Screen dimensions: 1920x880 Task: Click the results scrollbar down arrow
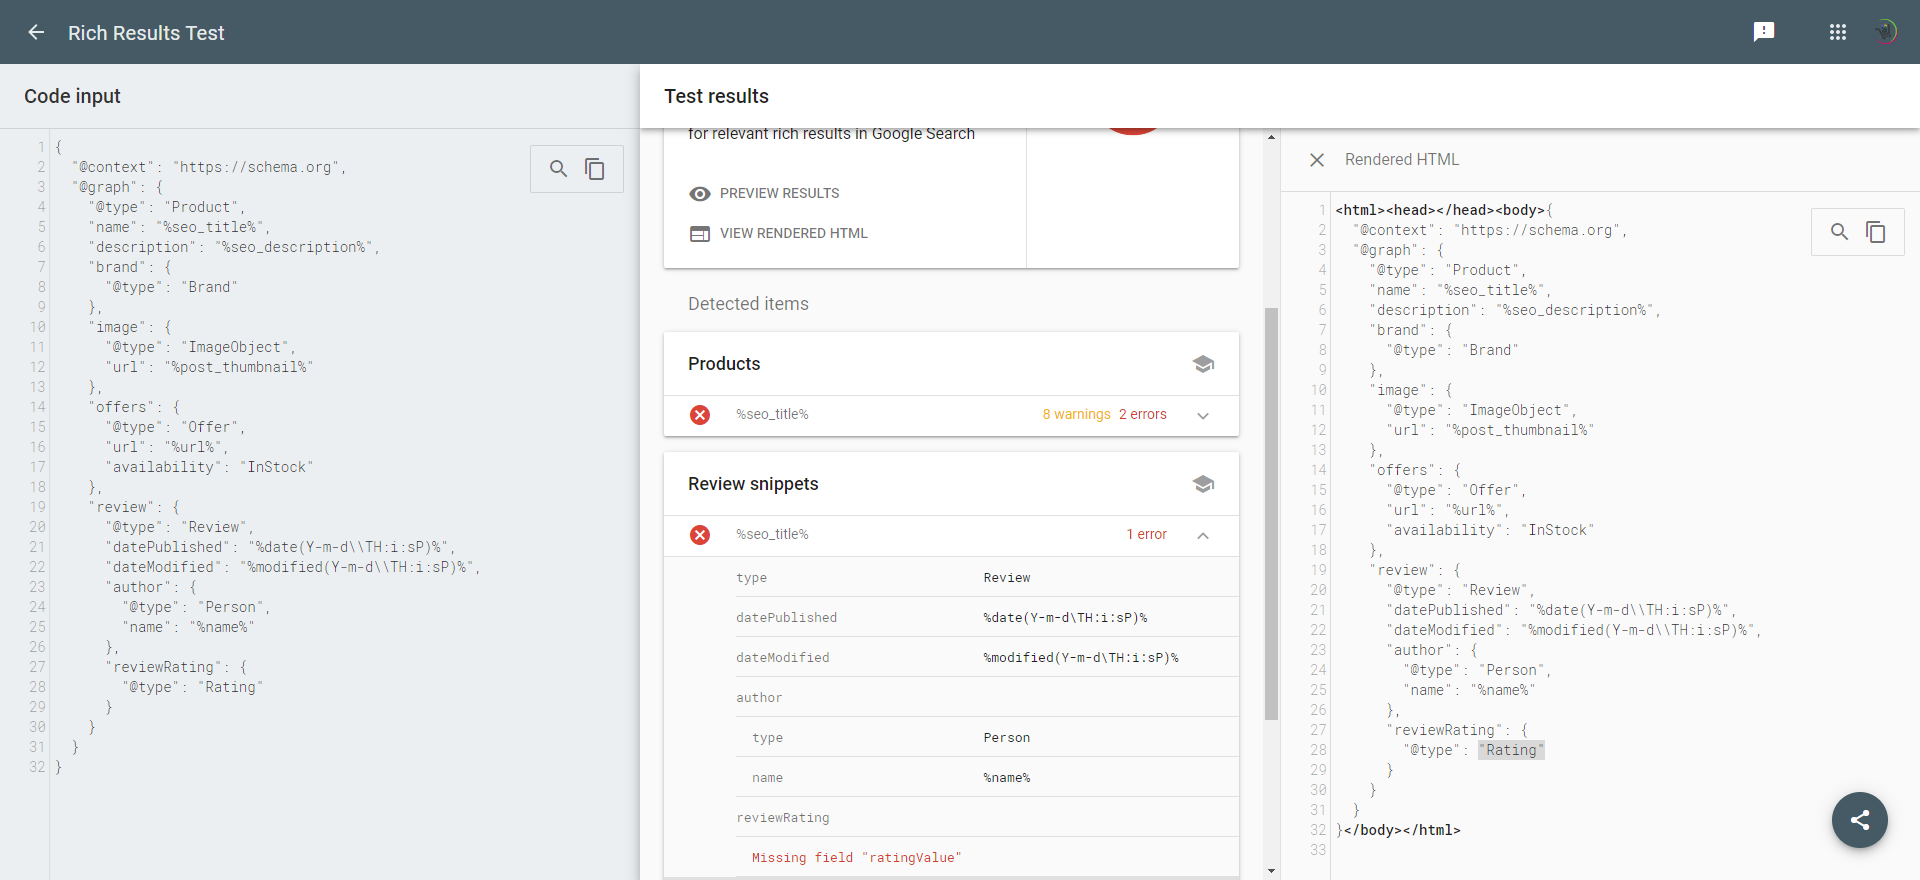coord(1271,871)
